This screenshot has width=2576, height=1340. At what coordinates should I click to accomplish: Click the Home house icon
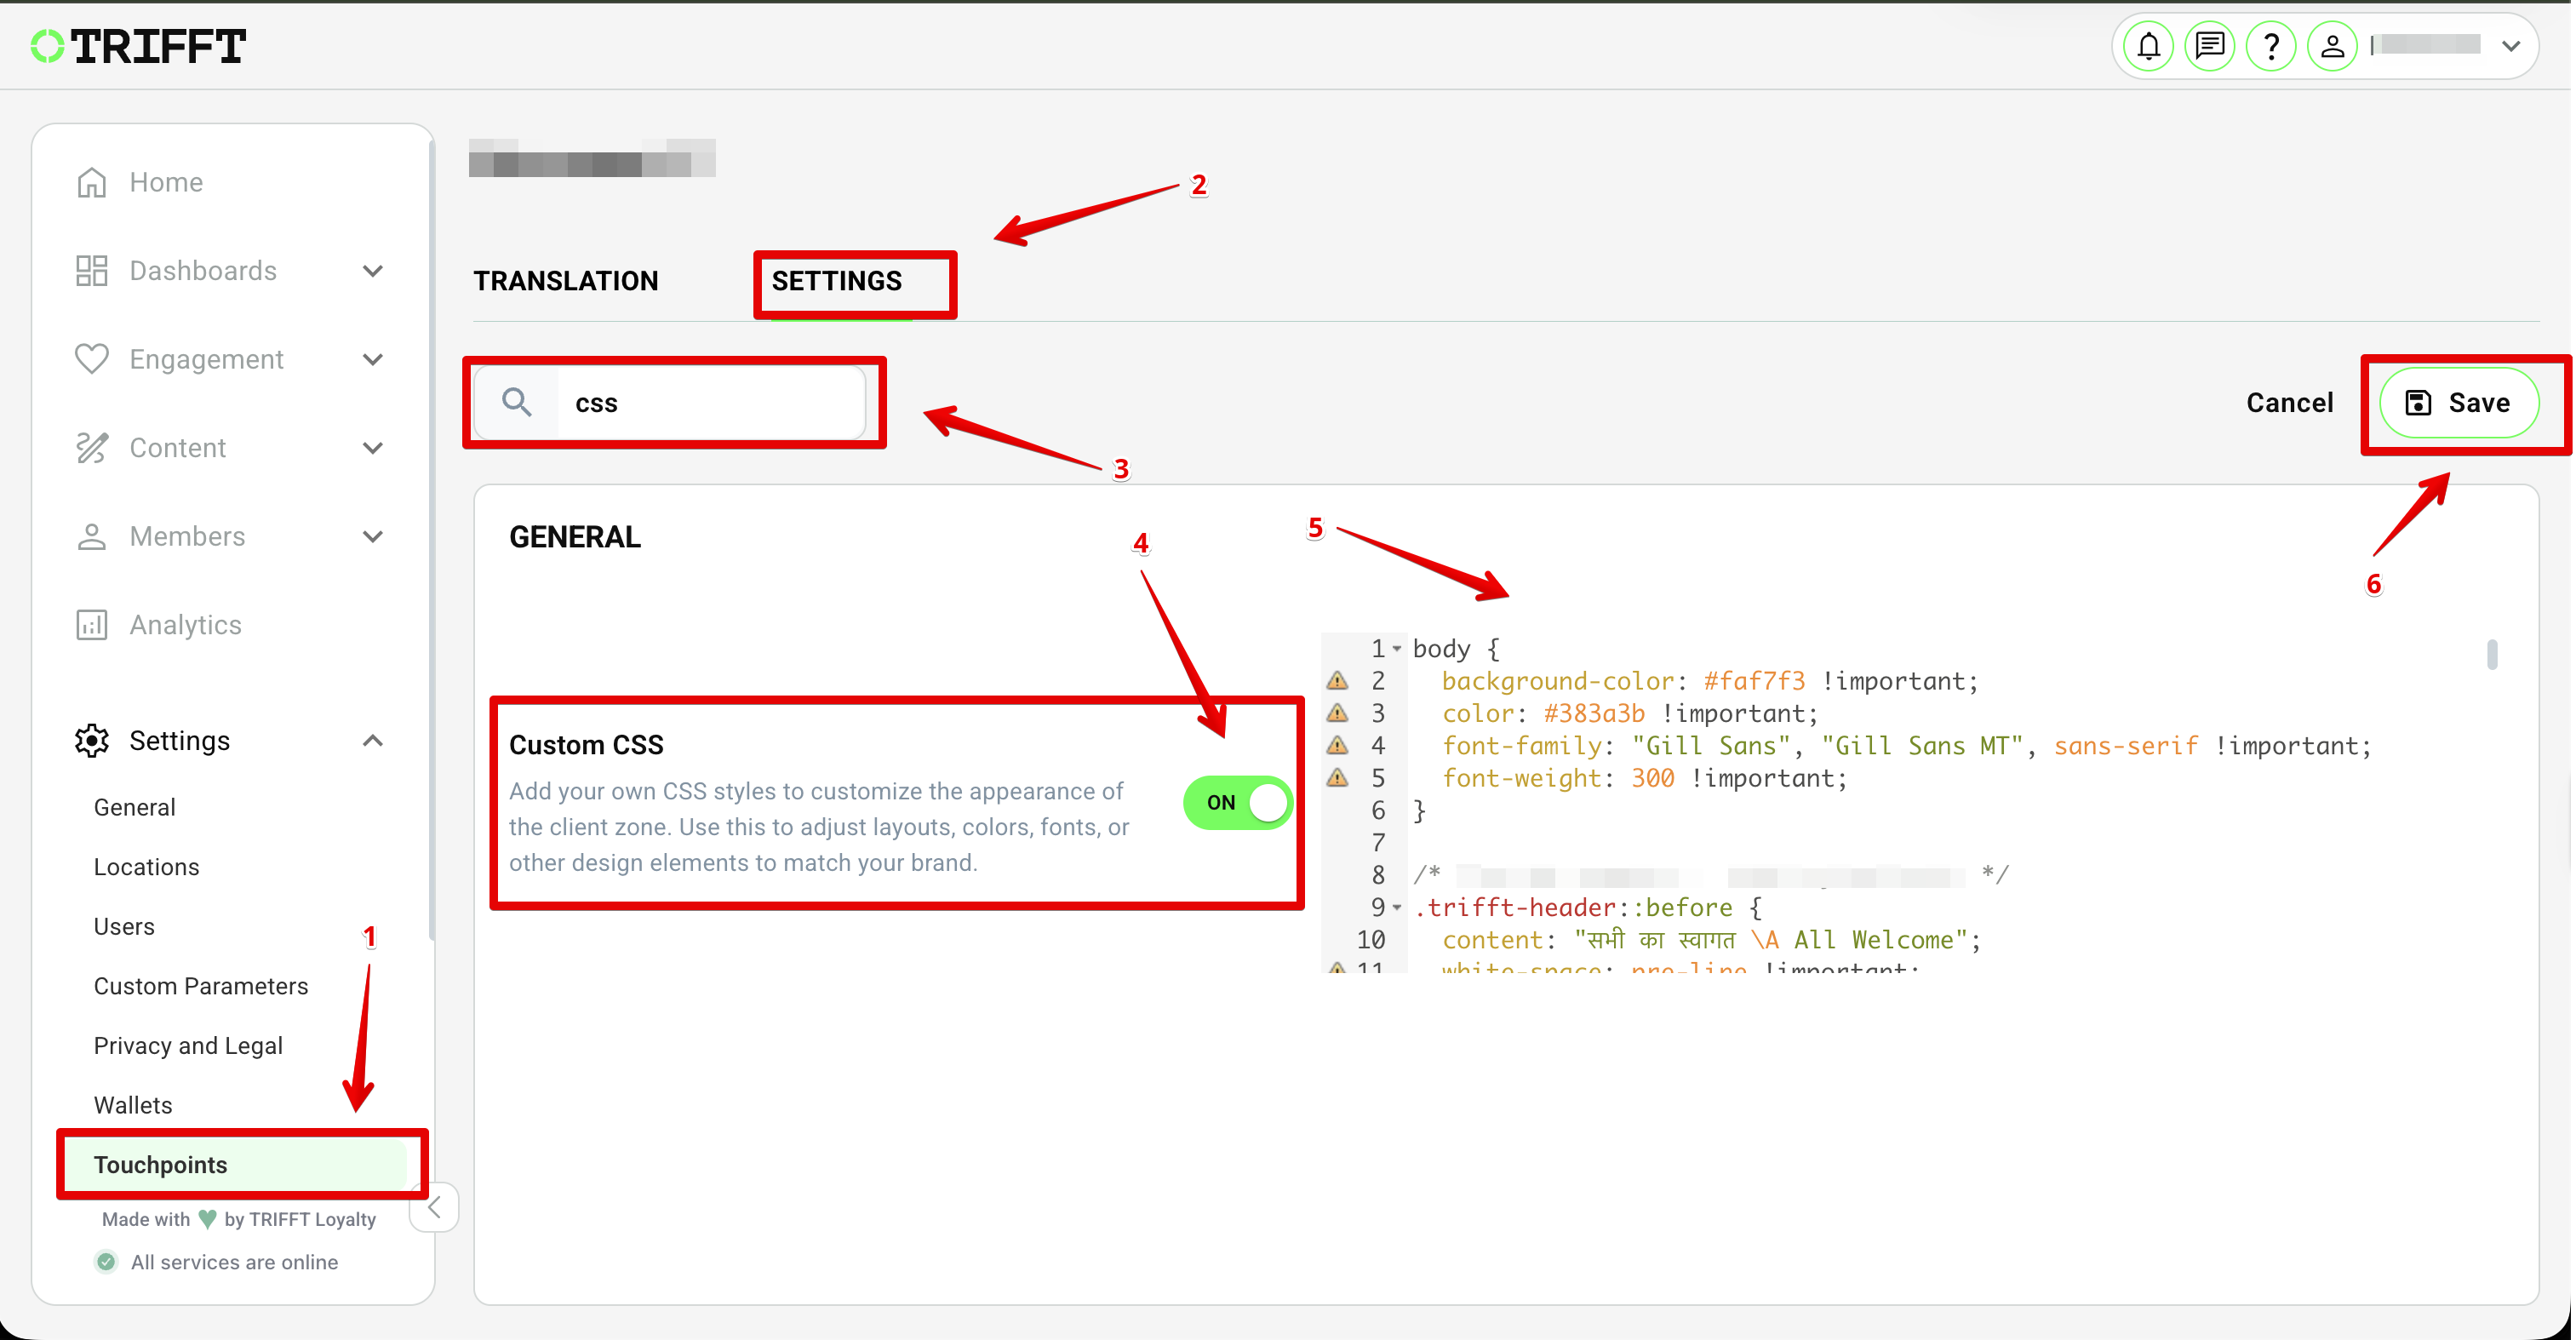tap(91, 182)
